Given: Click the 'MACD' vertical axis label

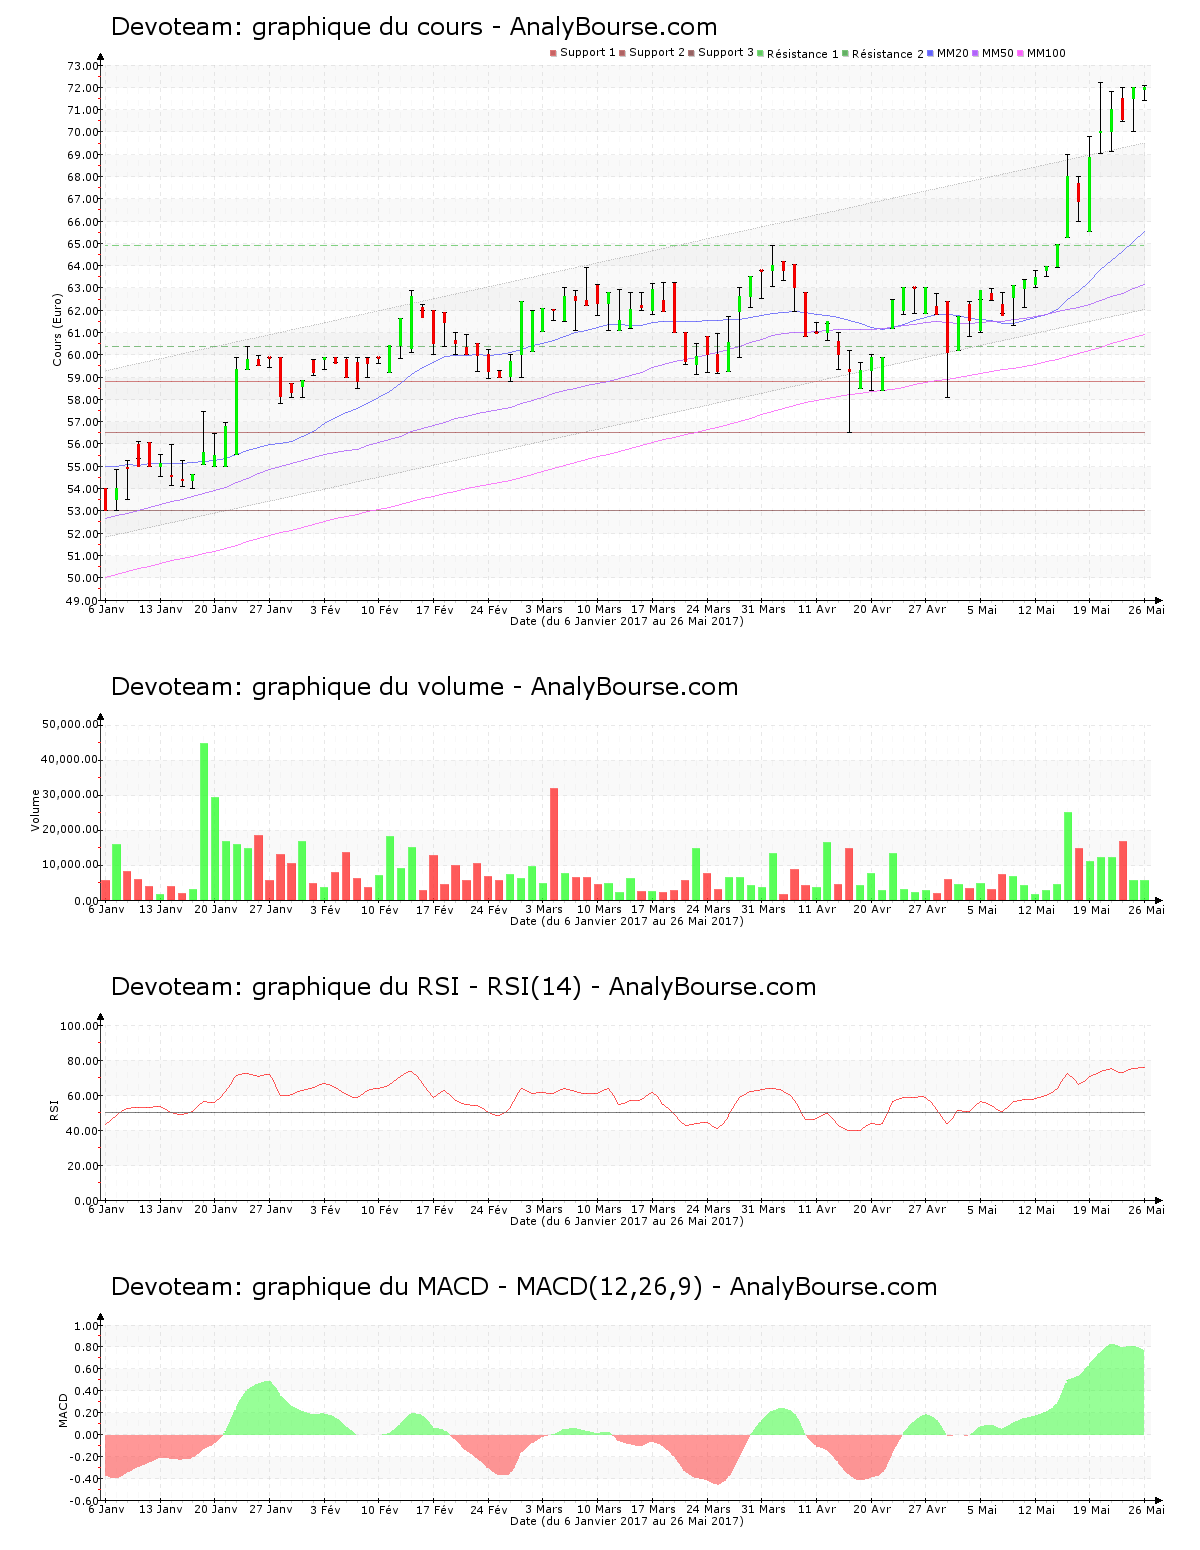Looking at the screenshot, I should [x=64, y=1410].
